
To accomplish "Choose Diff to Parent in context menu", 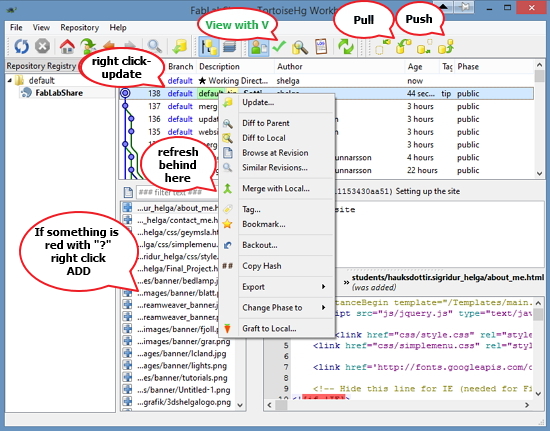I will click(276, 123).
